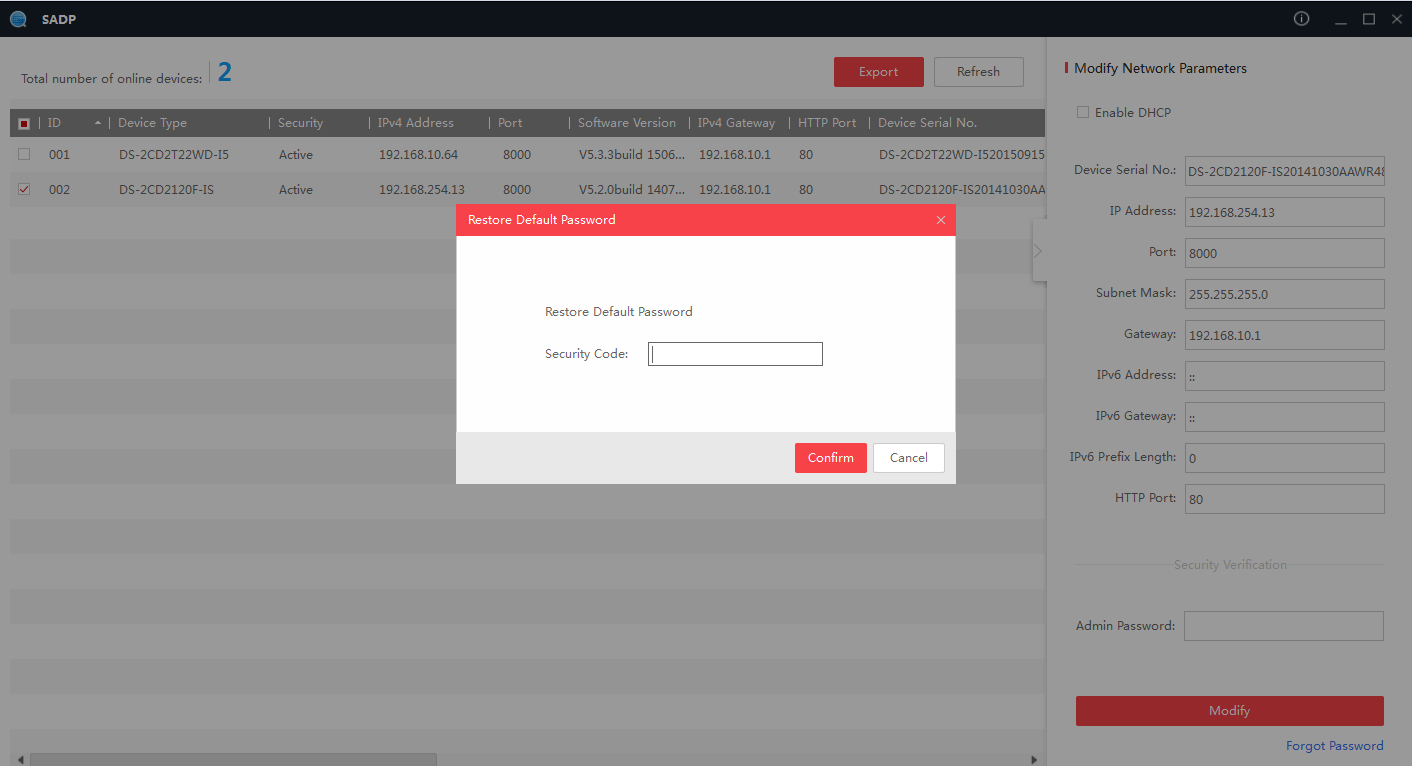The image size is (1412, 766).
Task: Open the Forgot Password link
Action: point(1334,745)
